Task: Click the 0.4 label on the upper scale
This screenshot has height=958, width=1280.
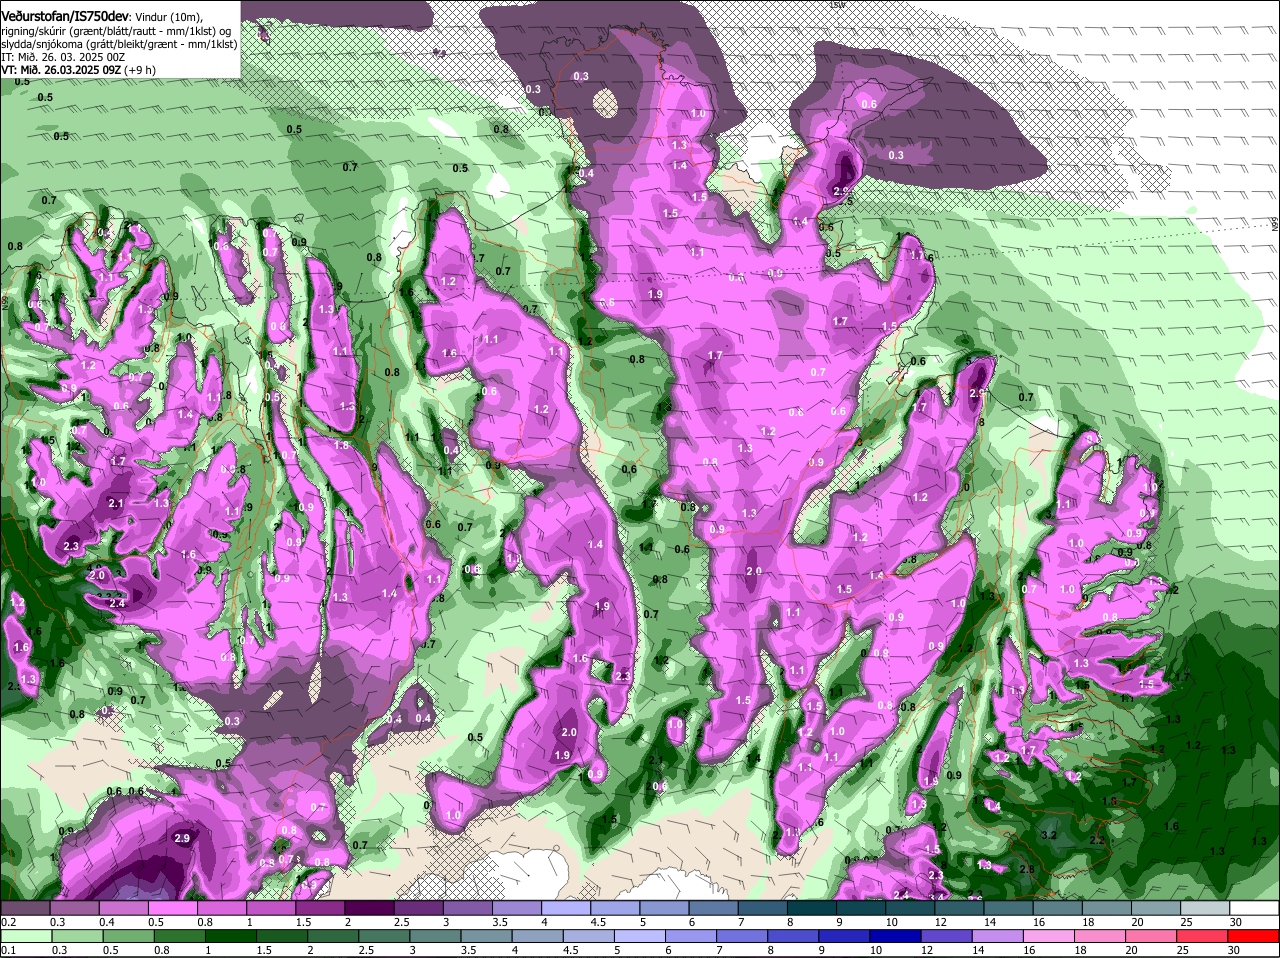Action: coord(106,922)
